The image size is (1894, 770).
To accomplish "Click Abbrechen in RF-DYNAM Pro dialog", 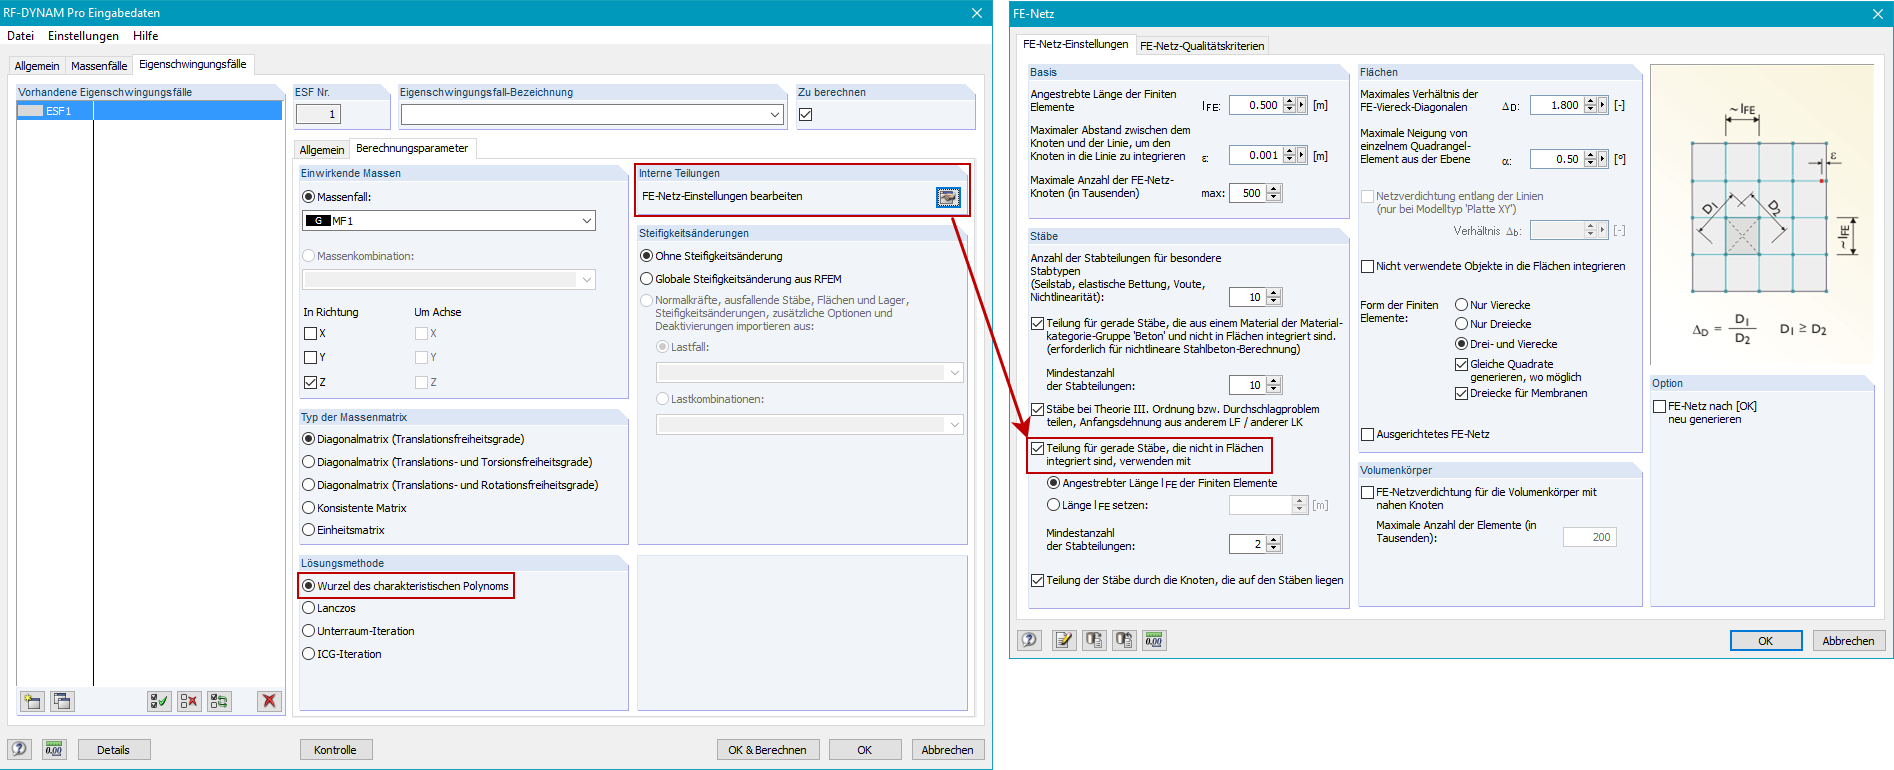I will pos(947,750).
